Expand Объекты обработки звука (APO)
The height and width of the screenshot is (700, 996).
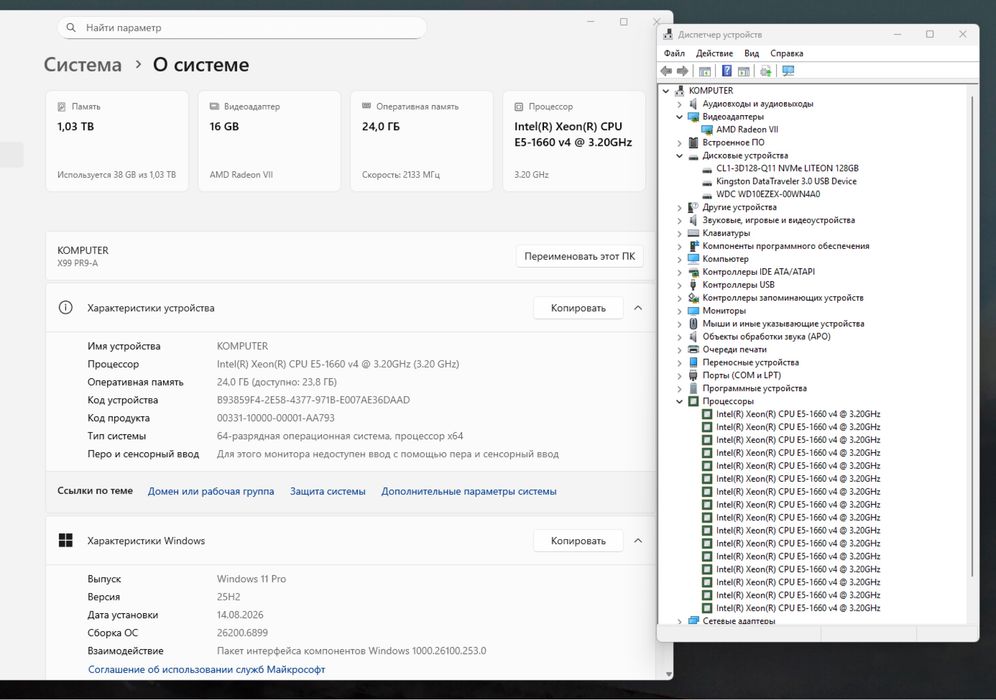point(679,337)
